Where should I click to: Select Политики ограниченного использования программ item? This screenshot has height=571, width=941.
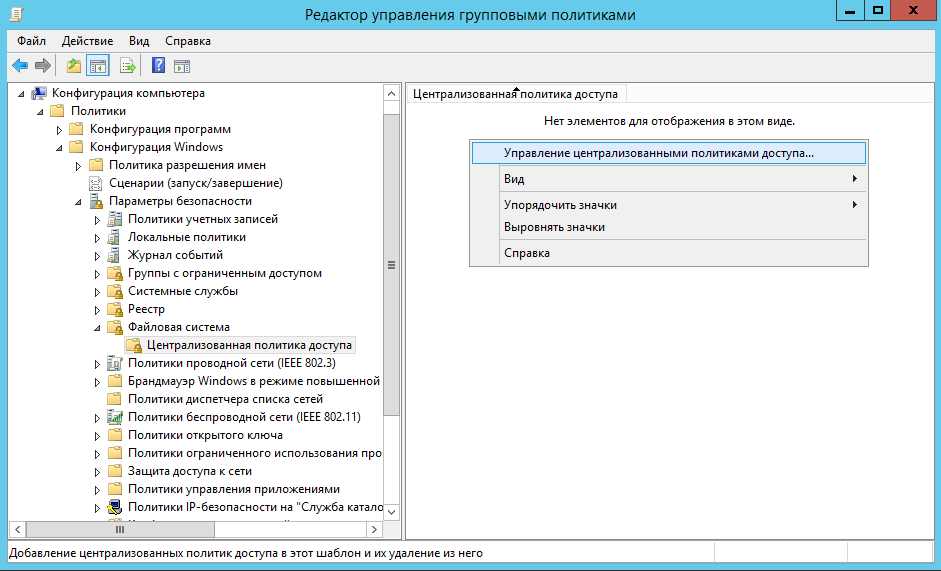tap(254, 453)
